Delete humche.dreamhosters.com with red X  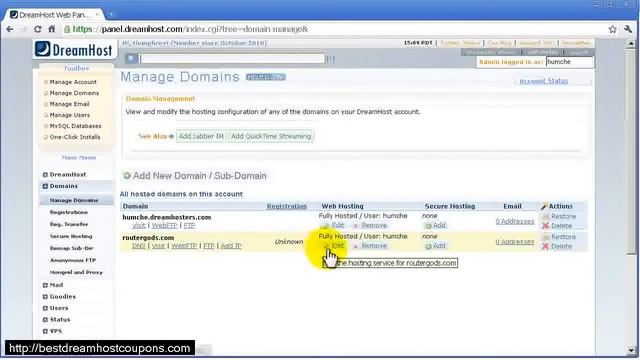click(x=545, y=226)
